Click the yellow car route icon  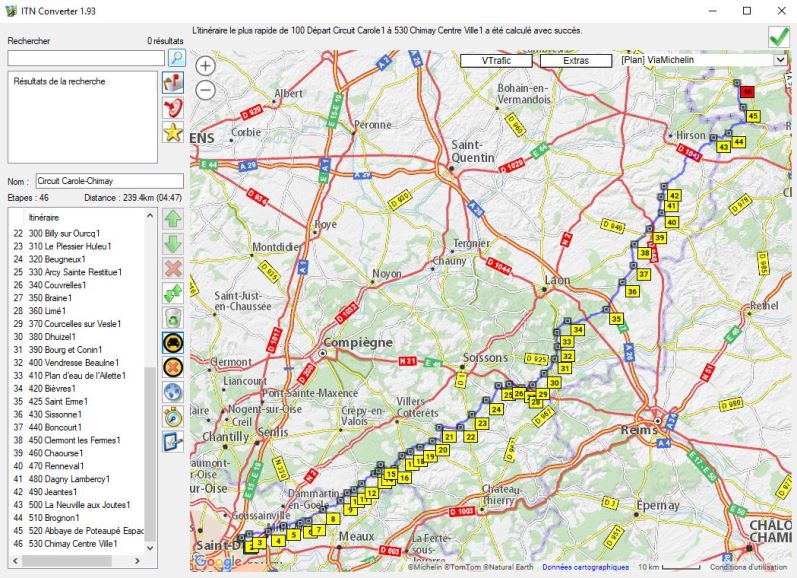[173, 343]
